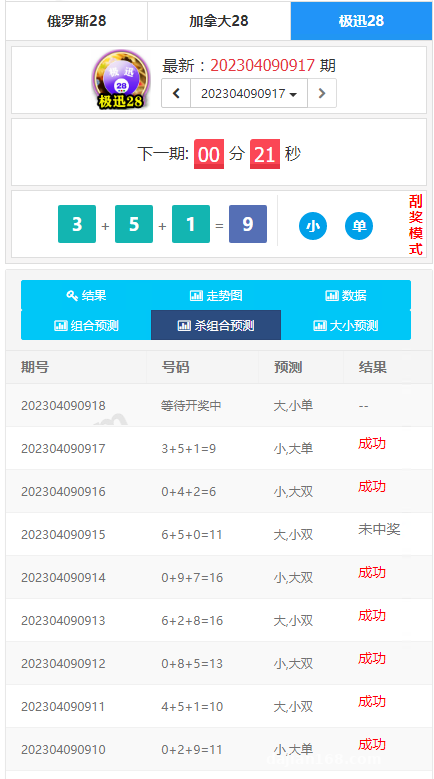
Task: Go to previous period with left chevron
Action: pos(176,93)
